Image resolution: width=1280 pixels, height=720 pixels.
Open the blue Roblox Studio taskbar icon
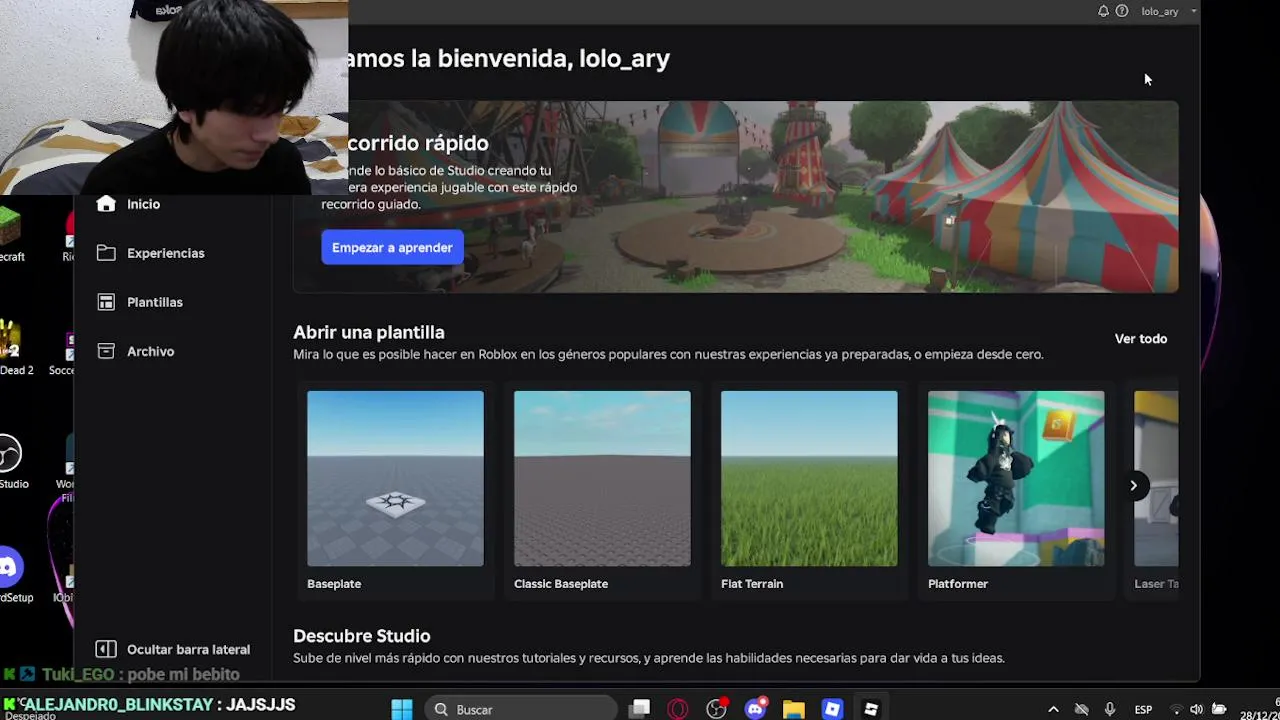click(832, 709)
